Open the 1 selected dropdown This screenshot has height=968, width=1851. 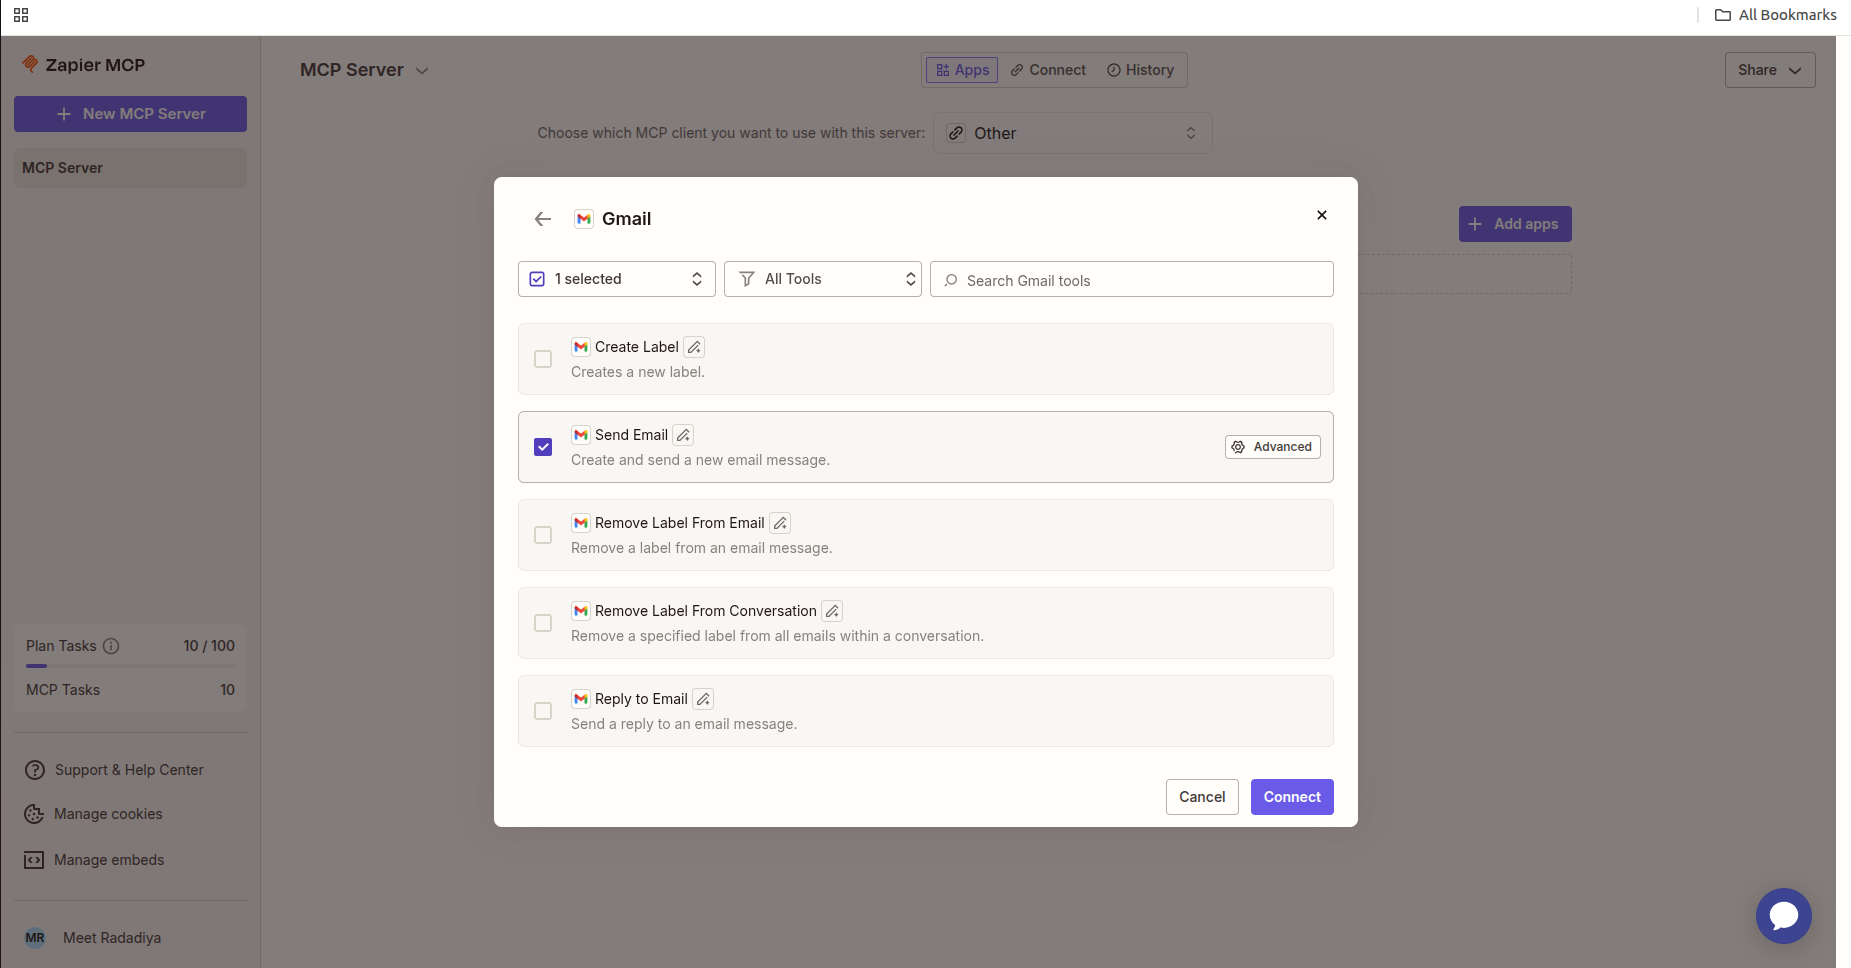coord(617,279)
